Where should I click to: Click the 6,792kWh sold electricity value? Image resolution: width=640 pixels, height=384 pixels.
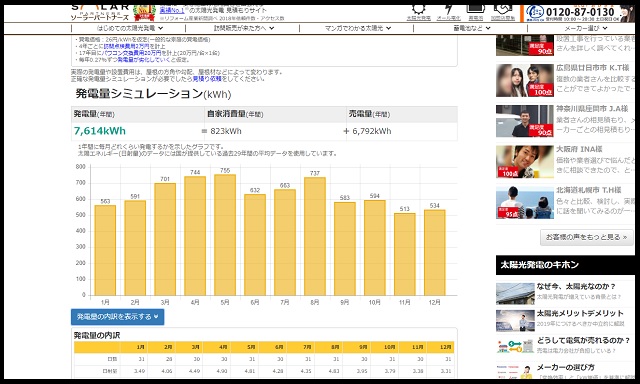[371, 131]
